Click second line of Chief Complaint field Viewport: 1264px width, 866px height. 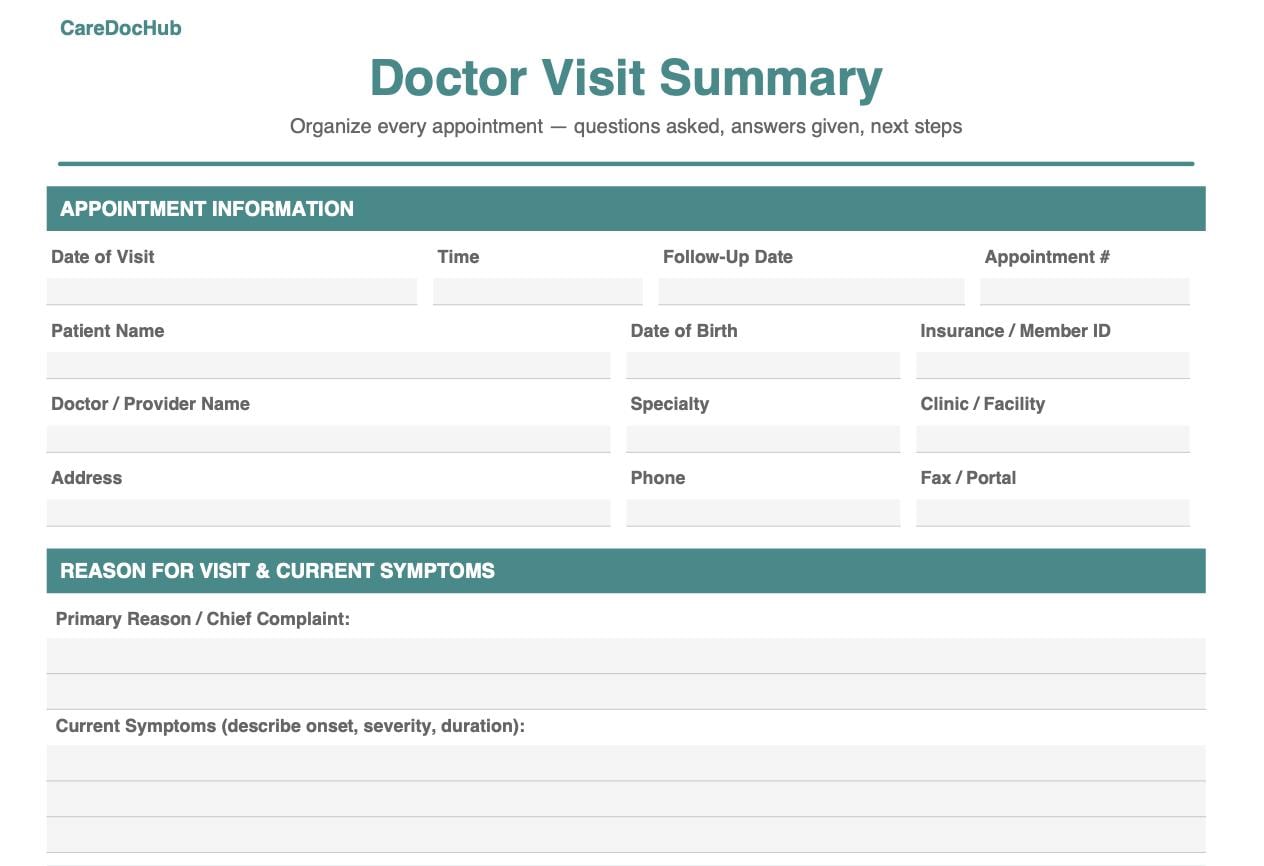(x=626, y=692)
